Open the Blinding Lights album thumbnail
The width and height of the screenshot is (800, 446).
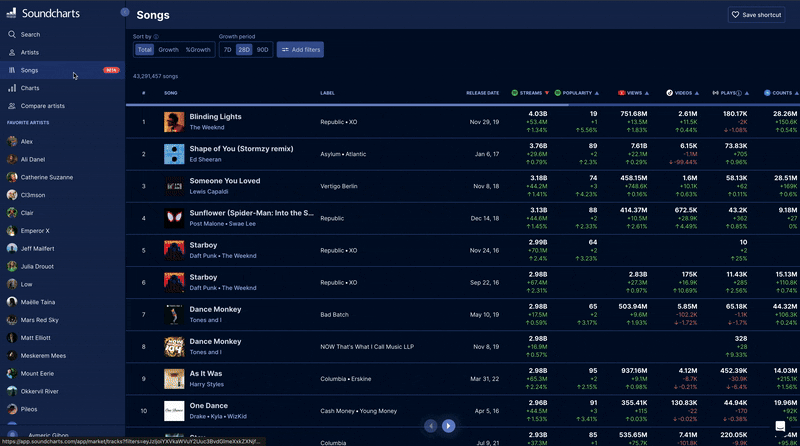coord(174,122)
